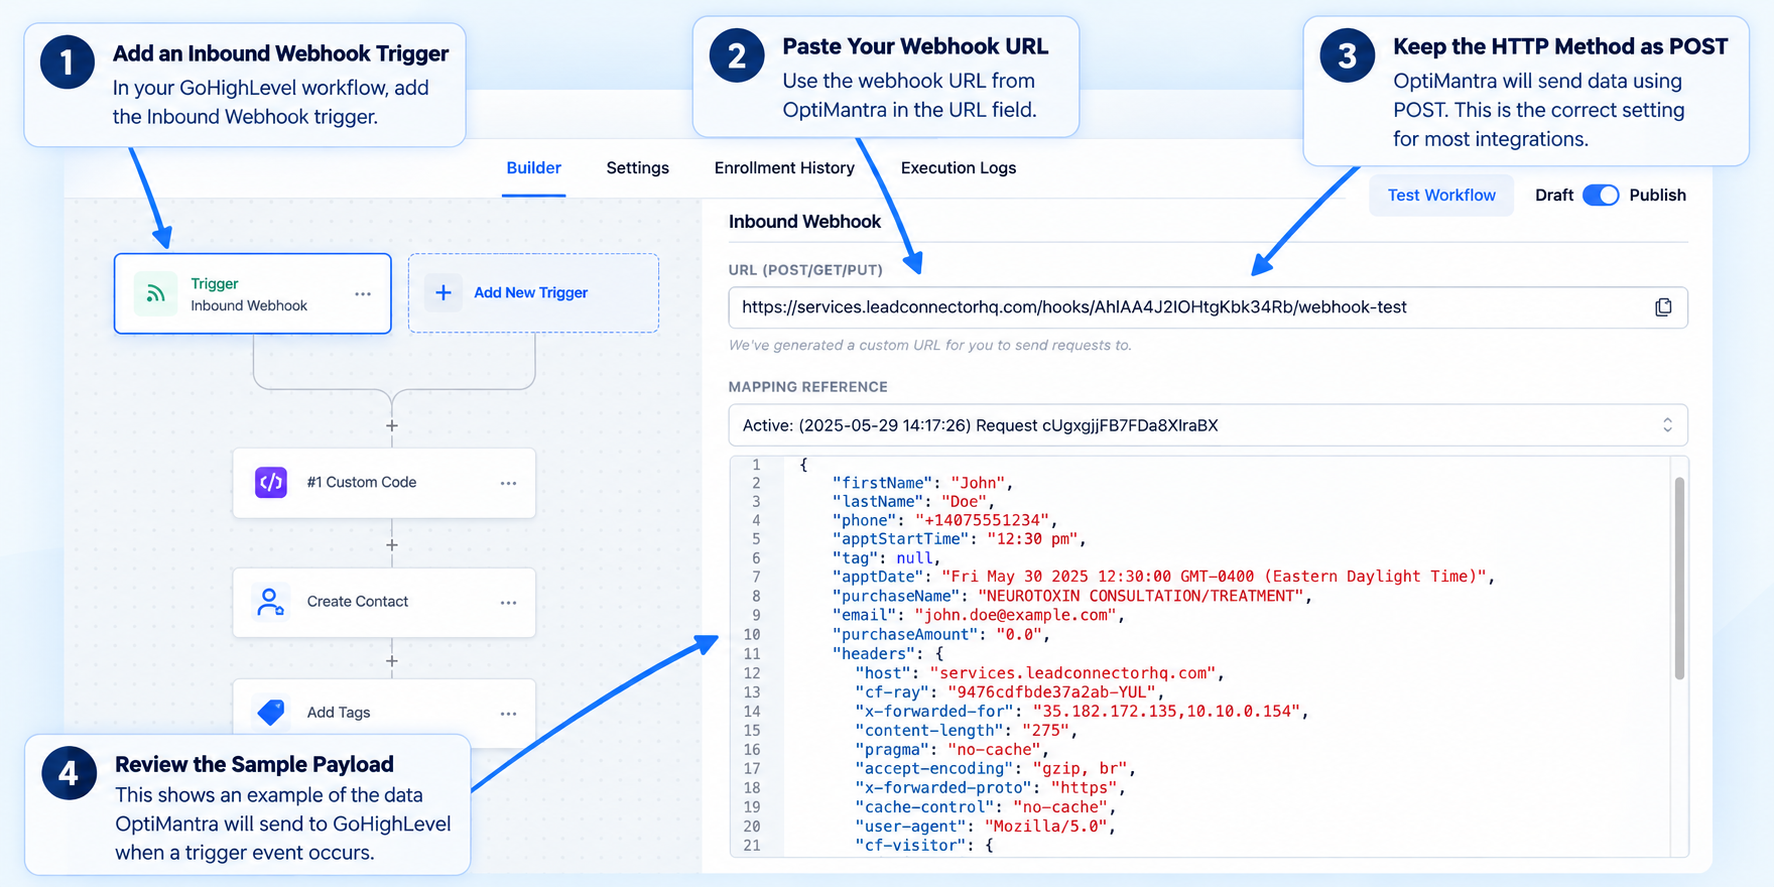Click the "We've generated a custom URL" hint text
Screen dimensions: 1774x887
point(930,345)
